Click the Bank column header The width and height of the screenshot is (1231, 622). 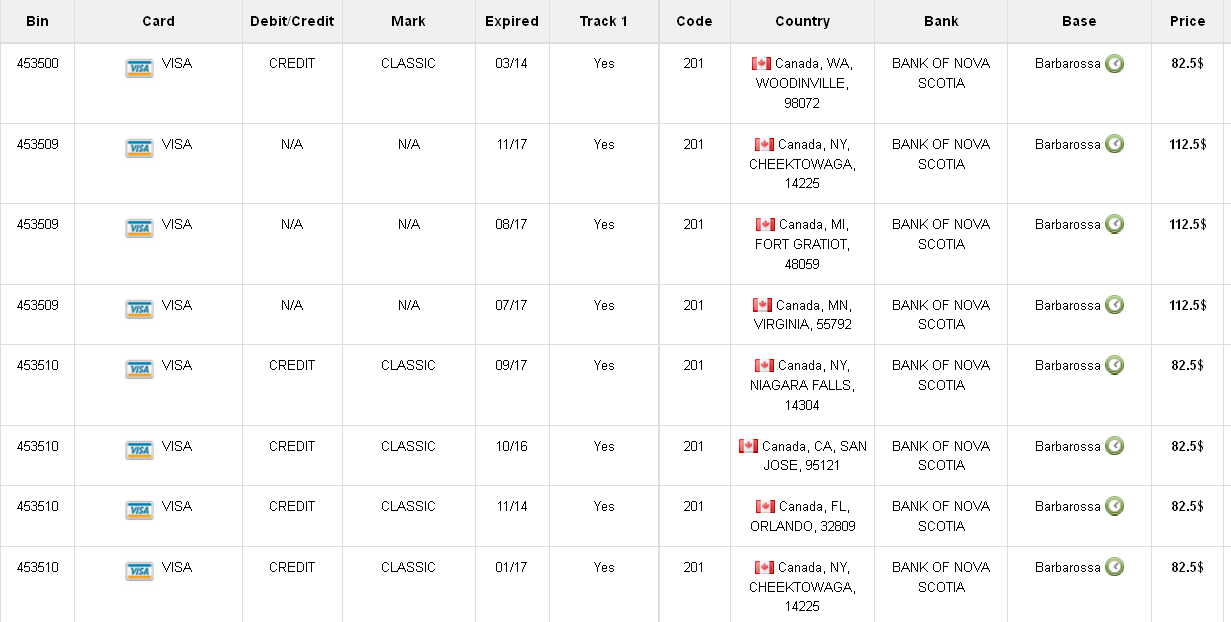940,21
